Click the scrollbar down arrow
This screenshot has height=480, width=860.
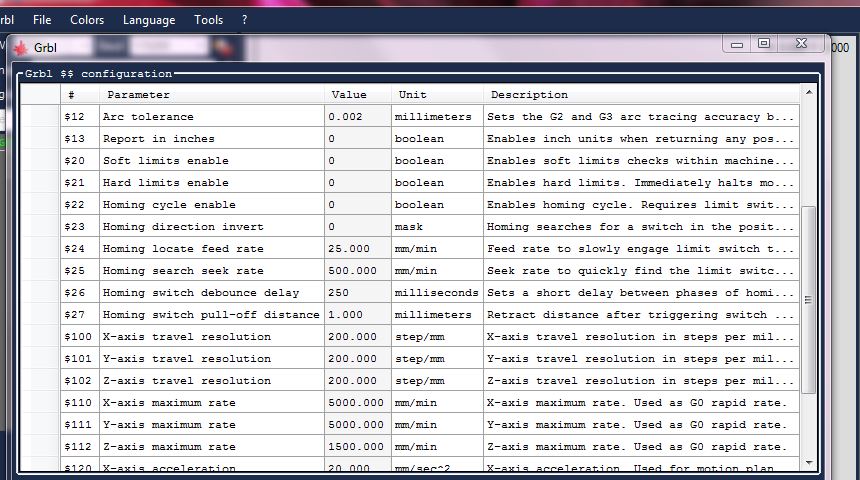pos(809,463)
